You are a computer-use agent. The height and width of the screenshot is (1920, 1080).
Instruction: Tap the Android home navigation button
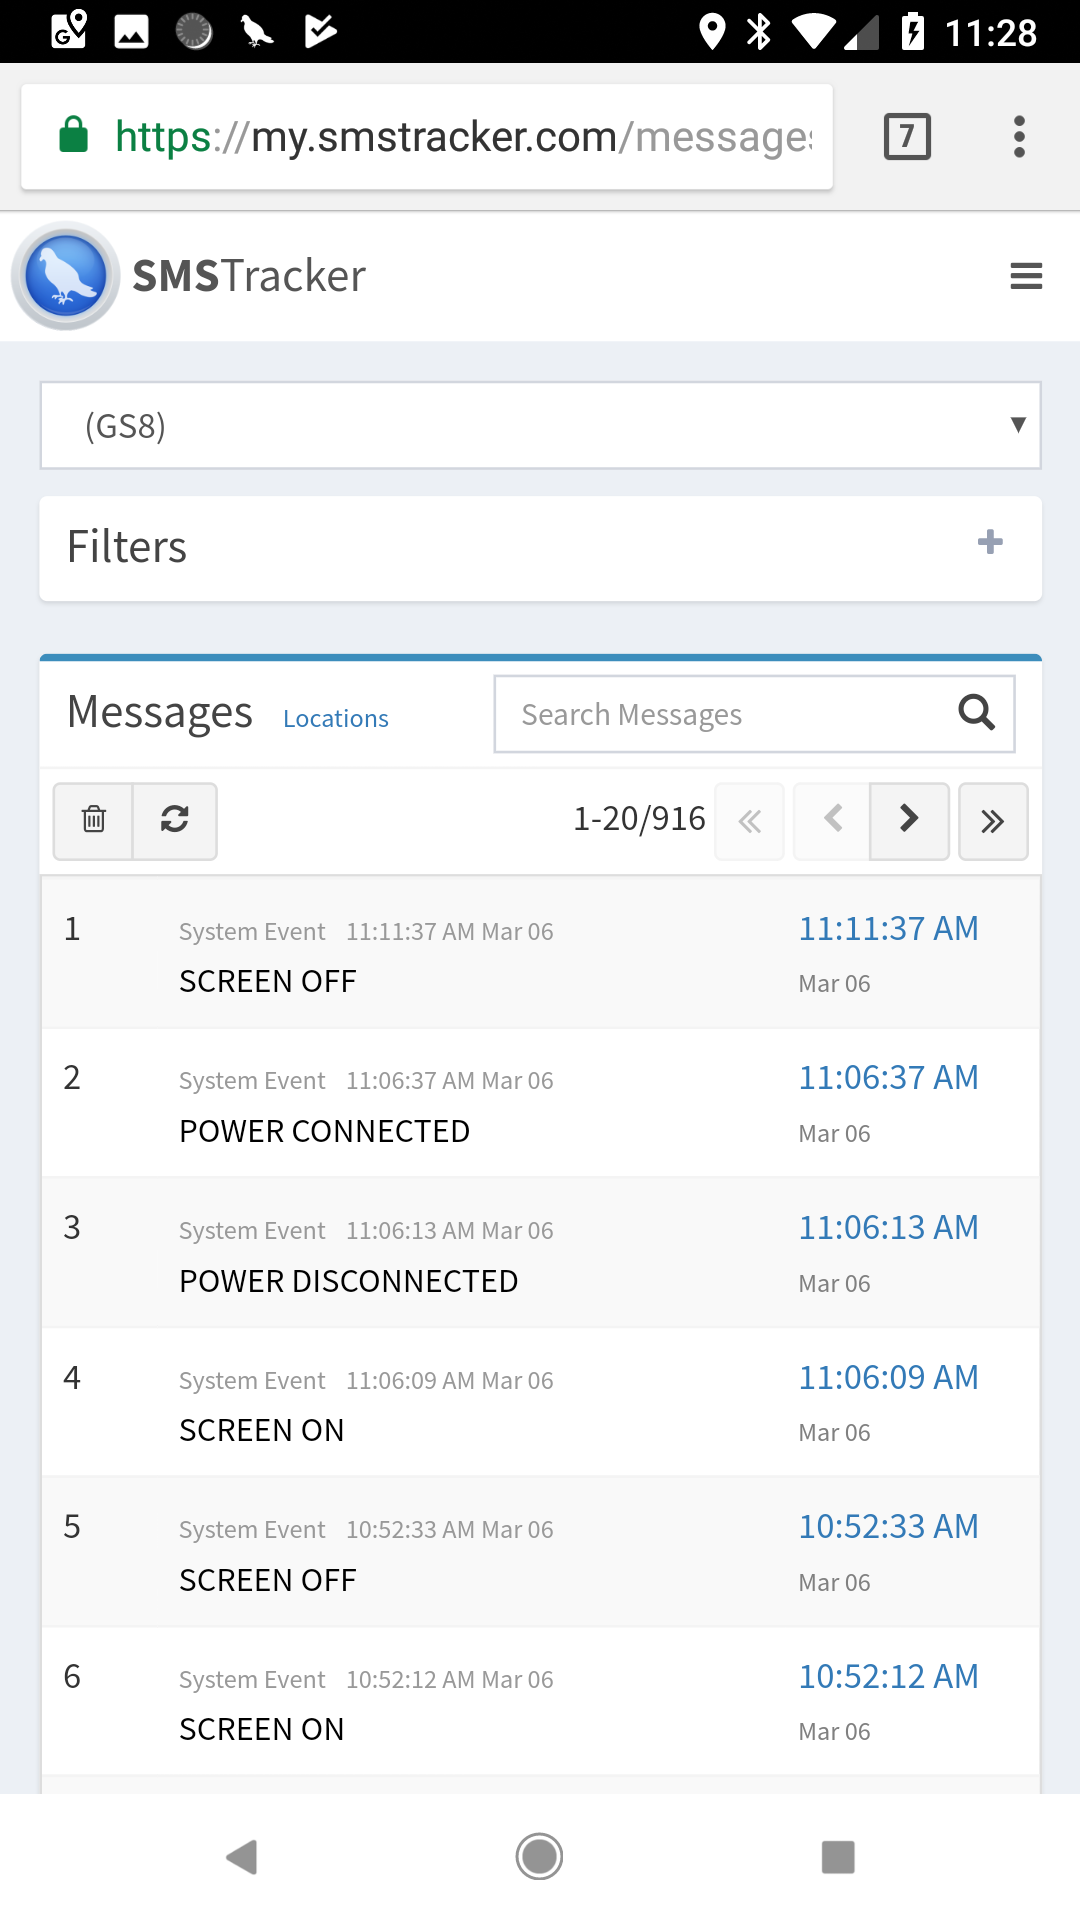point(539,1857)
